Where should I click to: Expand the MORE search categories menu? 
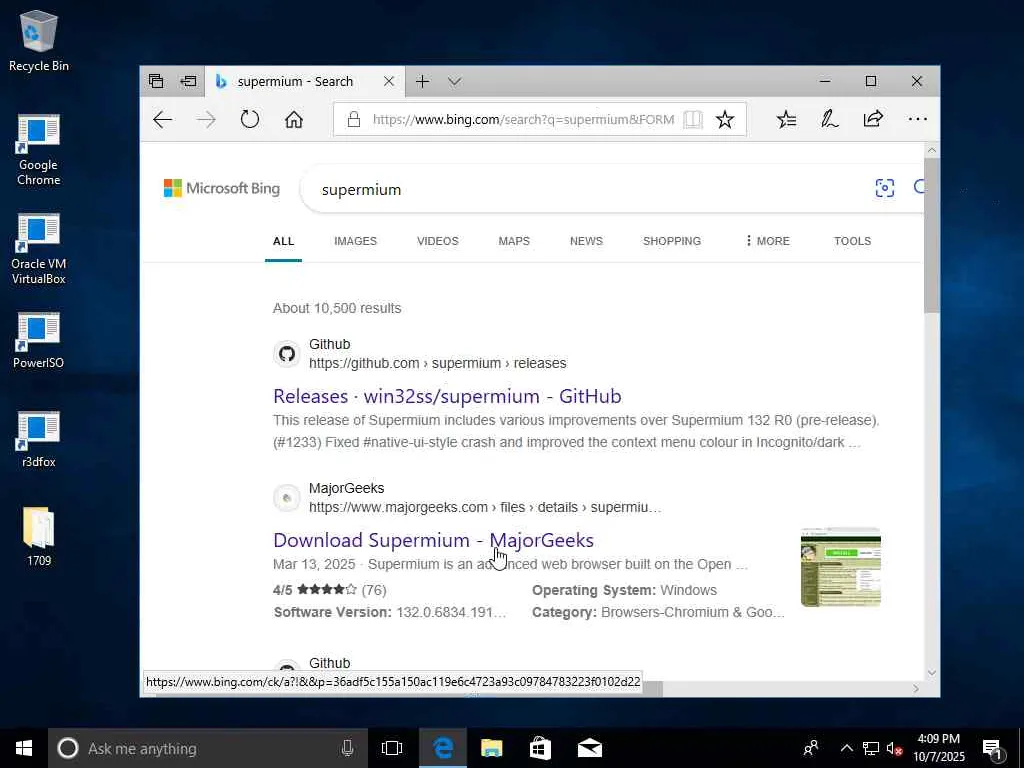click(767, 241)
